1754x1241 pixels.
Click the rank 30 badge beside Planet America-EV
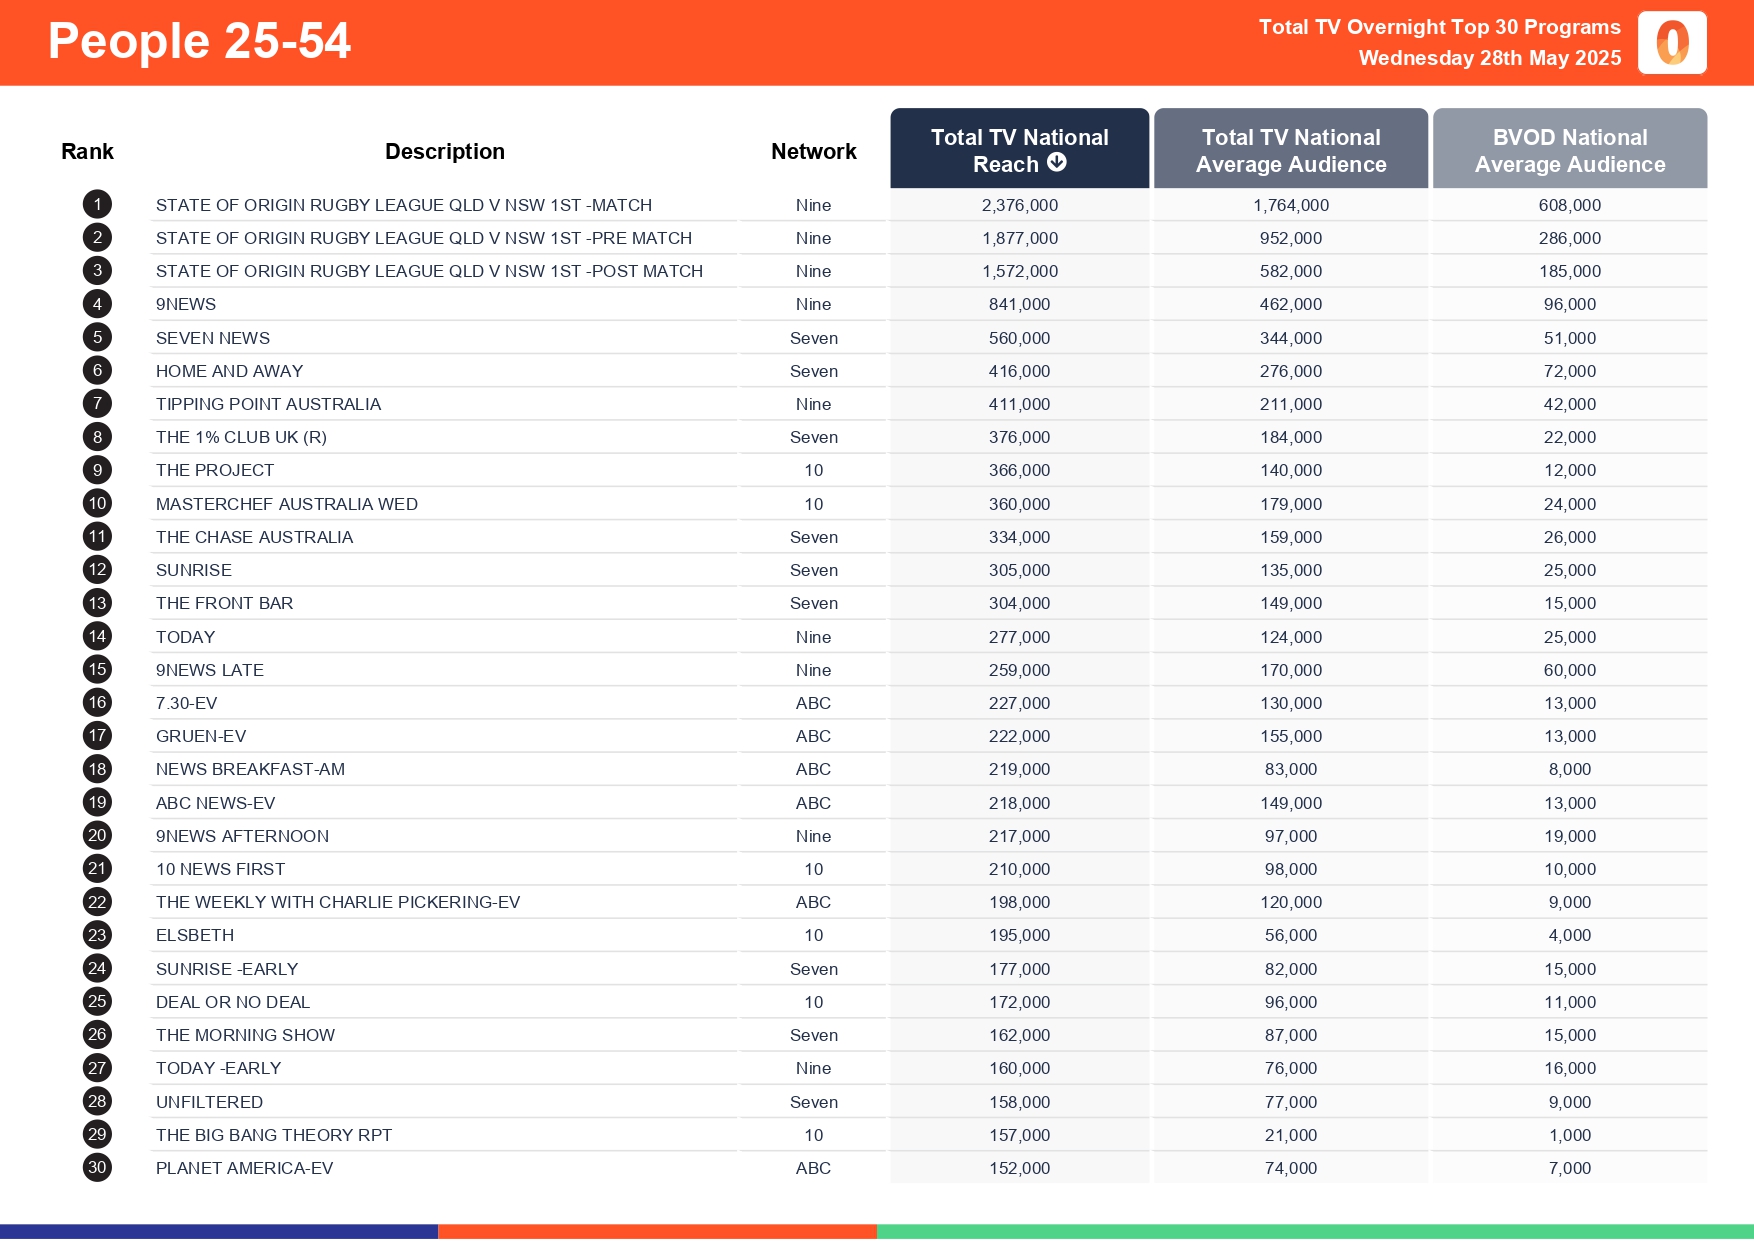point(97,1167)
